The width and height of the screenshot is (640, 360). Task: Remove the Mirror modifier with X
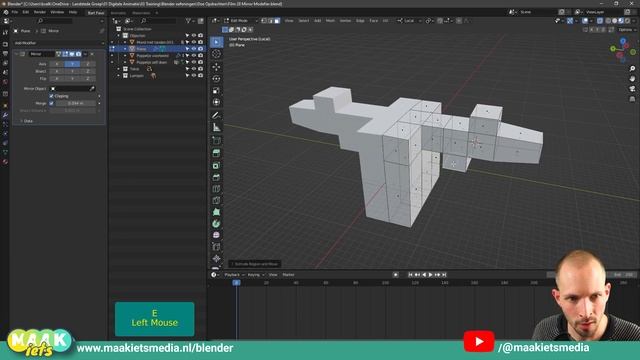coord(92,54)
